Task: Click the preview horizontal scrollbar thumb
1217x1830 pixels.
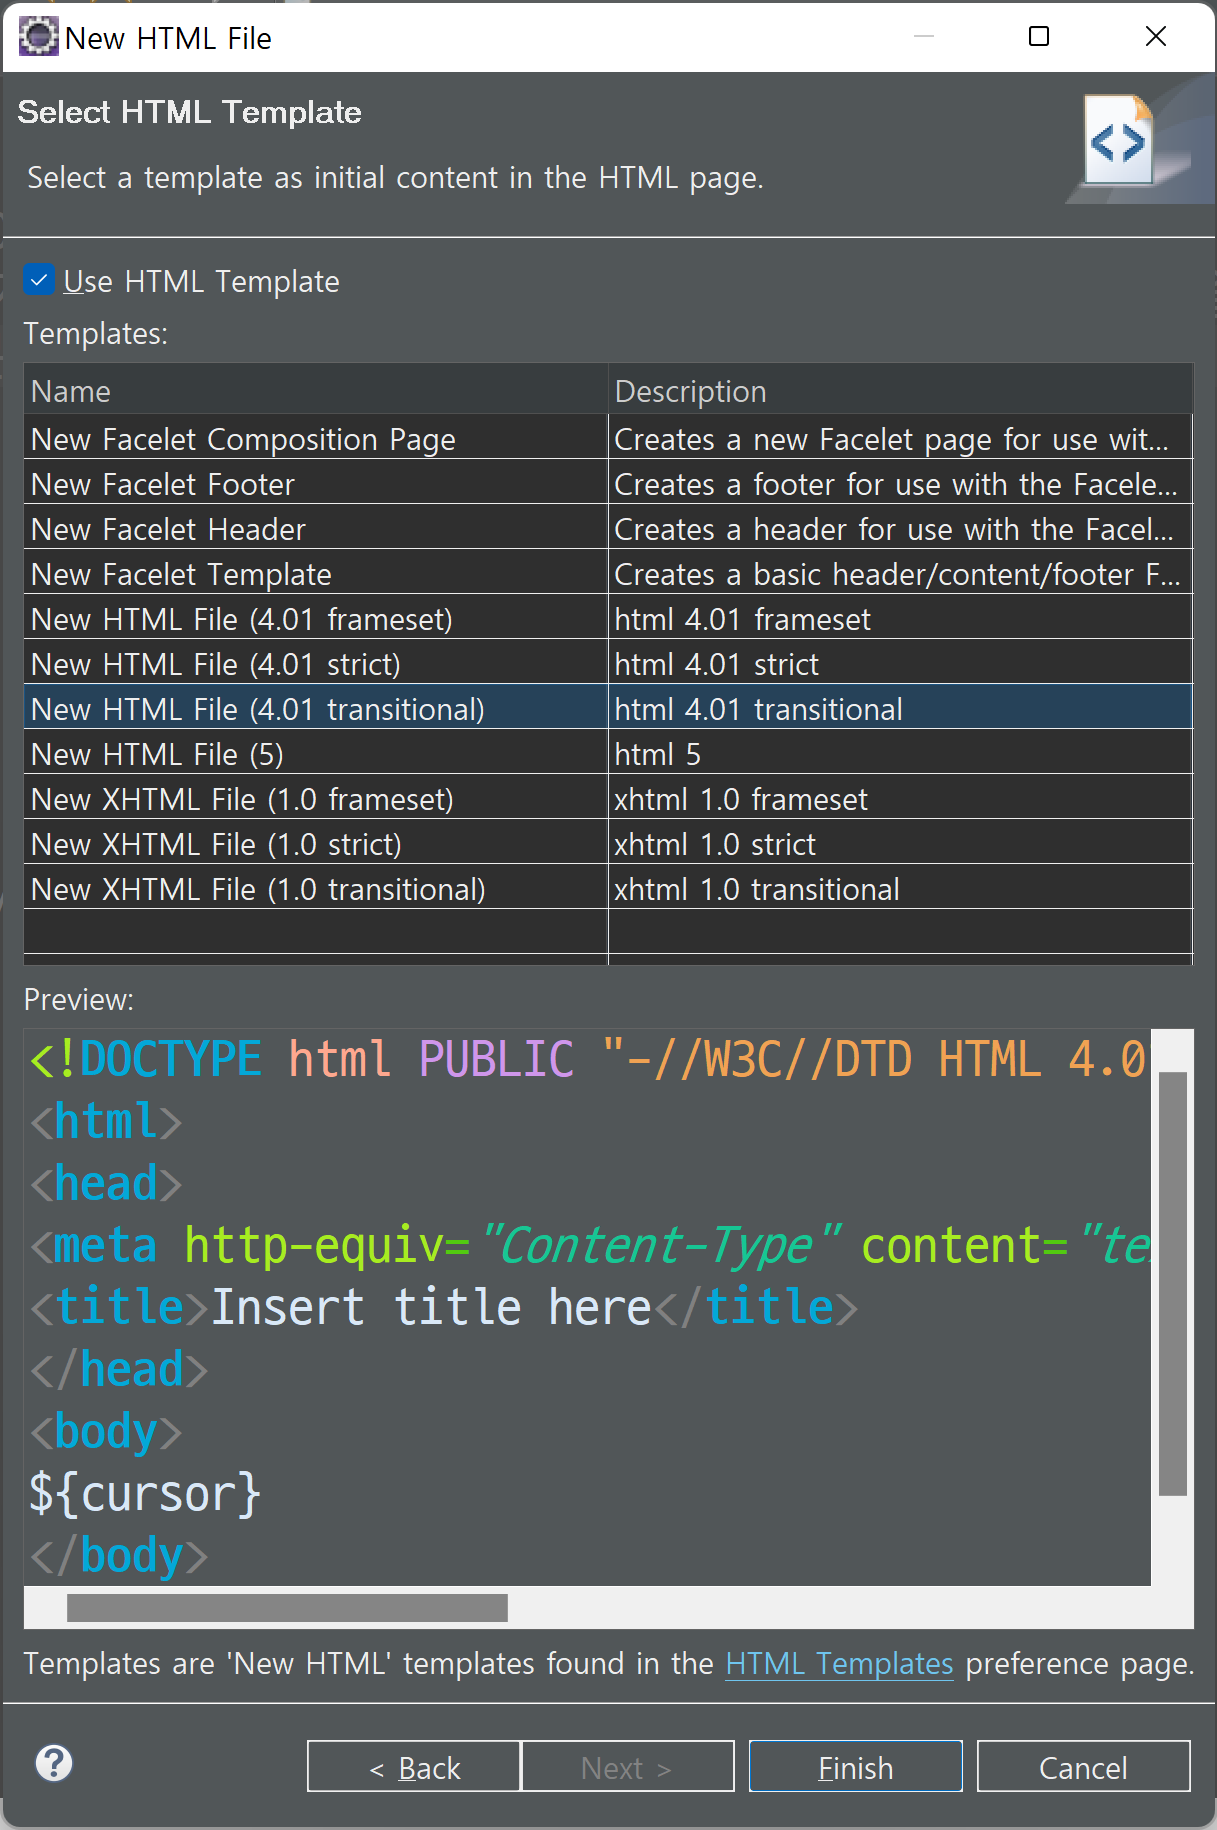Action: [x=287, y=1608]
